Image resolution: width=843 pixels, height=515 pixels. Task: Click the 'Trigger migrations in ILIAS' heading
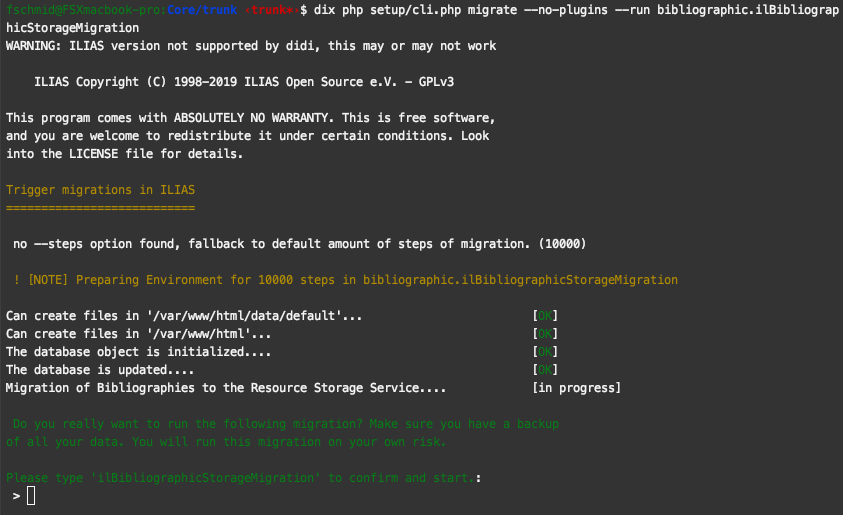coord(100,190)
